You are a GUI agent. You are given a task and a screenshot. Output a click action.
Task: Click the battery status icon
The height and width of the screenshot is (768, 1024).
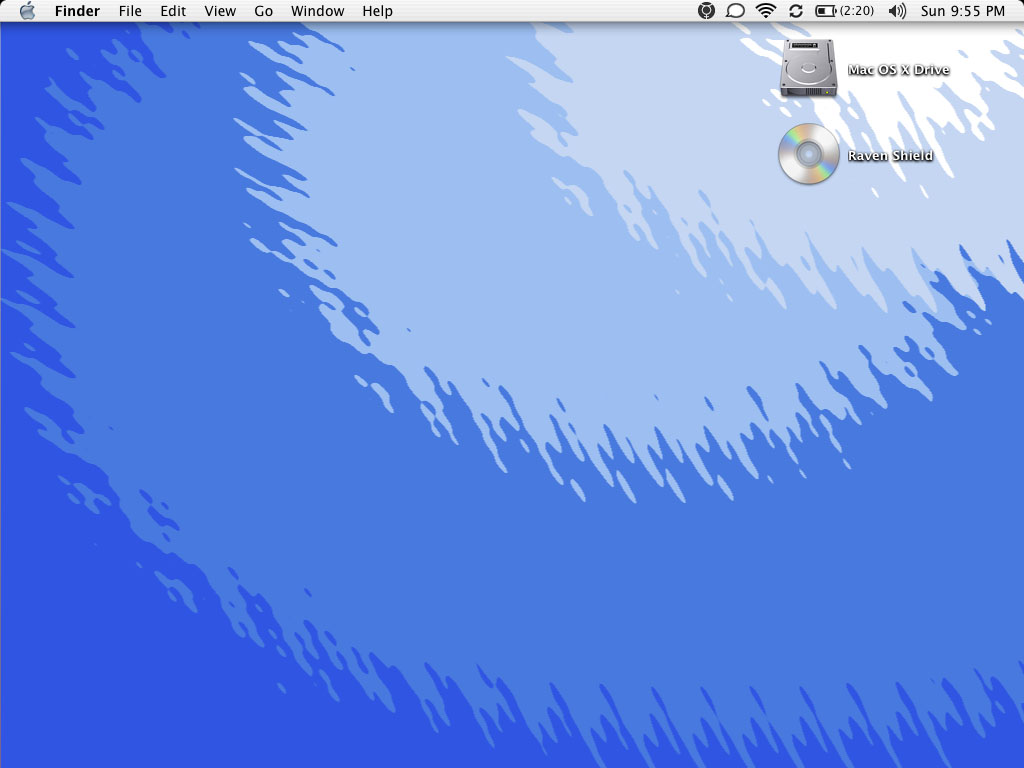click(825, 11)
